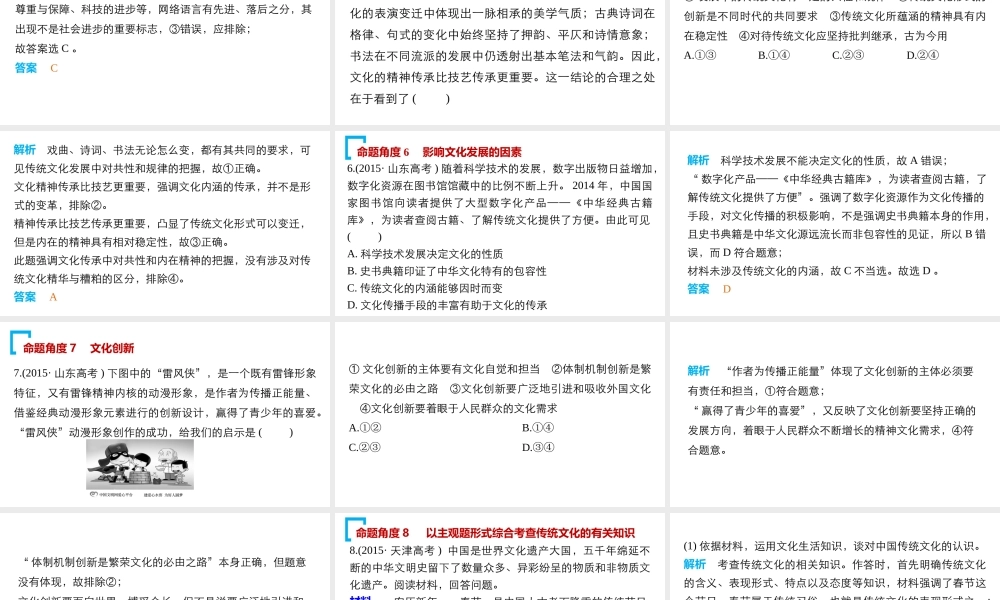Click heading "命题角度 6 影响文化发展的因素"
The image size is (1000, 600).
coord(439,152)
